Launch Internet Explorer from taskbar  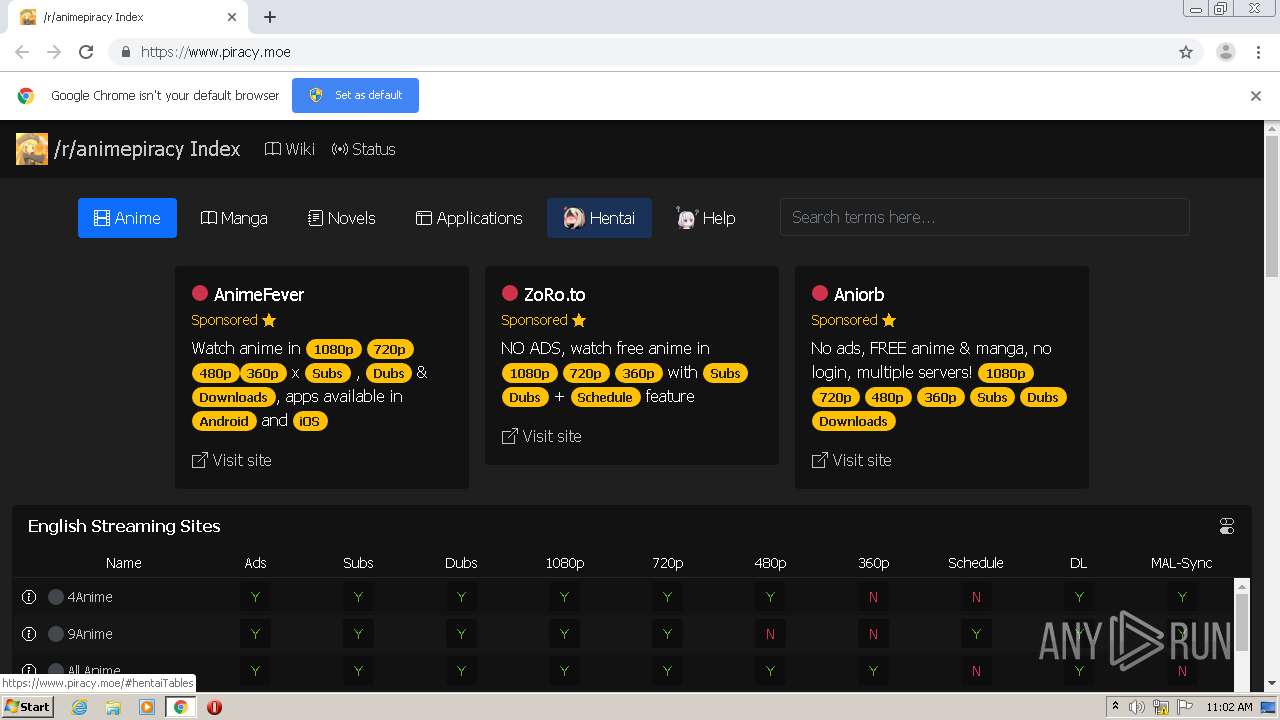click(79, 707)
